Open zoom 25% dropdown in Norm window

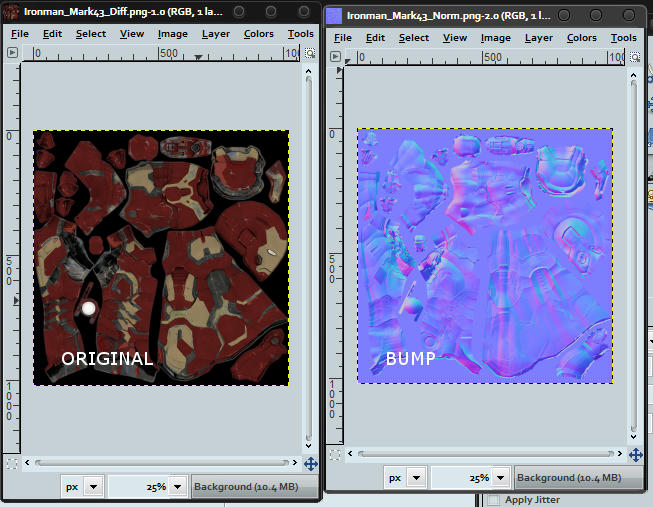(501, 477)
